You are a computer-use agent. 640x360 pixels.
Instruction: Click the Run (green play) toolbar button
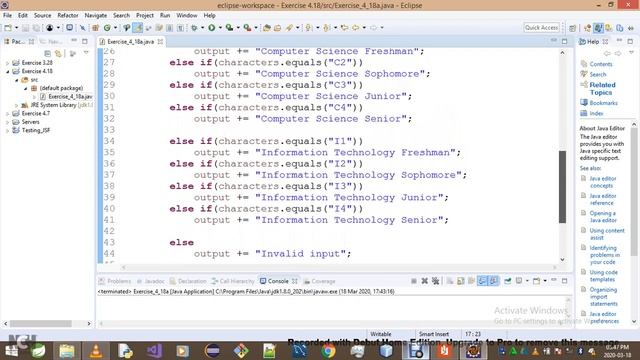click(x=211, y=28)
